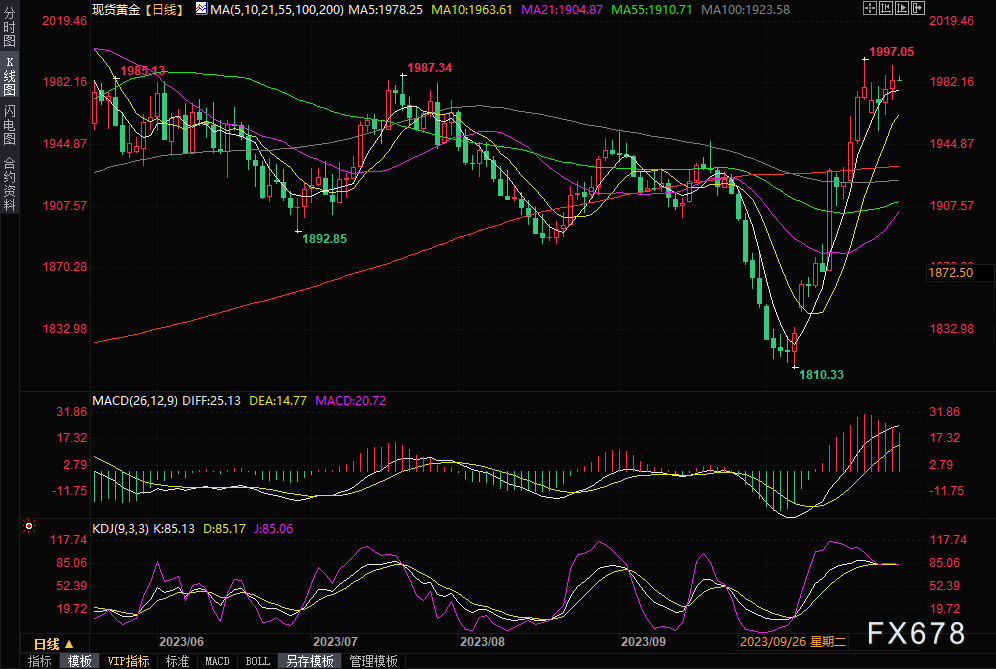Open 管理模板 template manager

(x=373, y=661)
